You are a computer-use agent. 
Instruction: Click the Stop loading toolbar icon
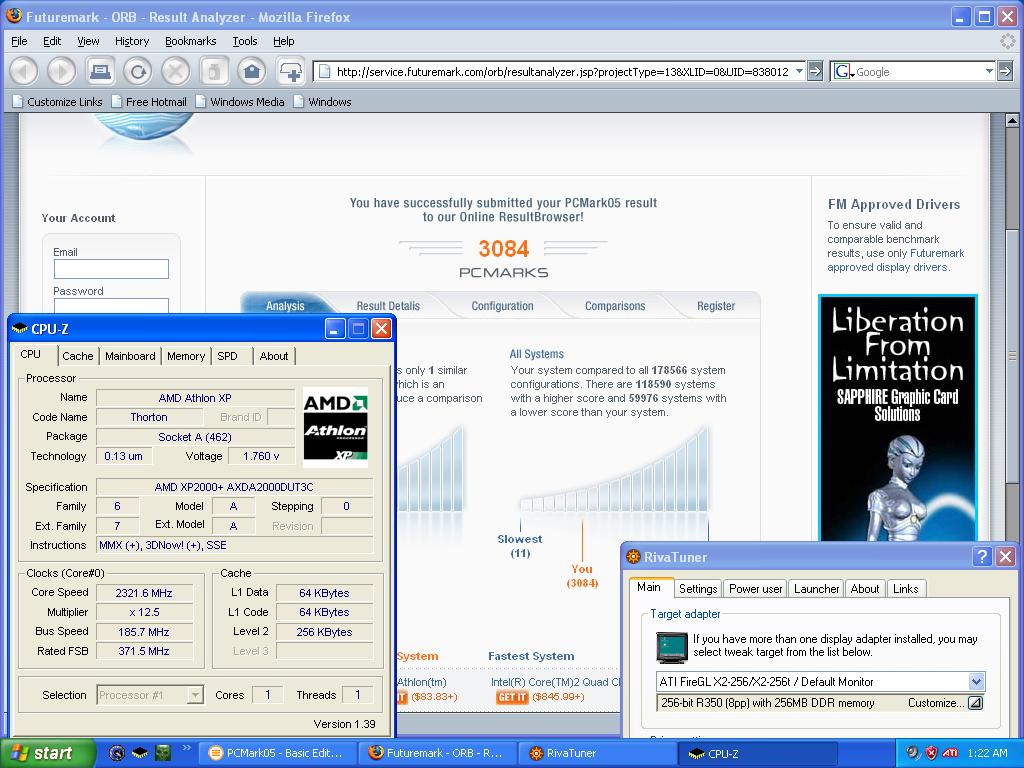[x=176, y=71]
